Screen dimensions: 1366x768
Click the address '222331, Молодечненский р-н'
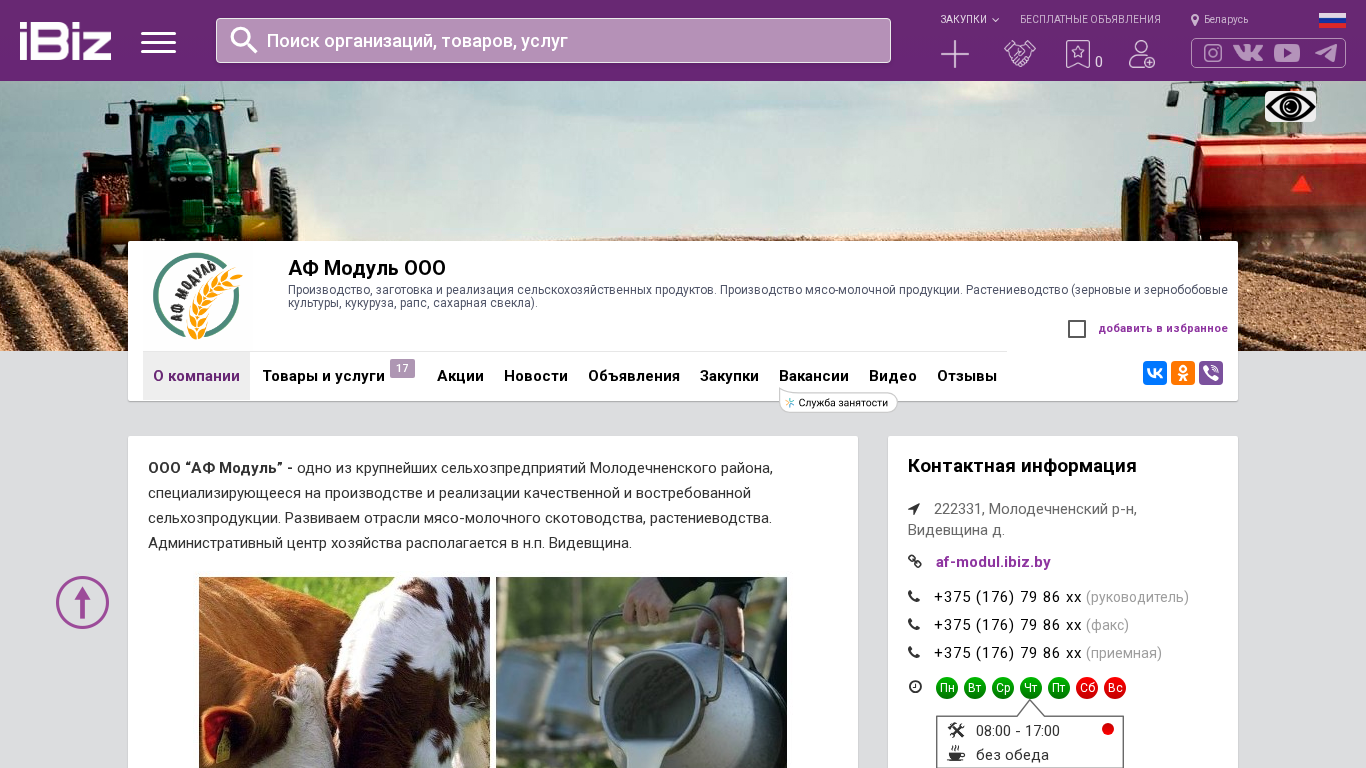click(x=1035, y=509)
